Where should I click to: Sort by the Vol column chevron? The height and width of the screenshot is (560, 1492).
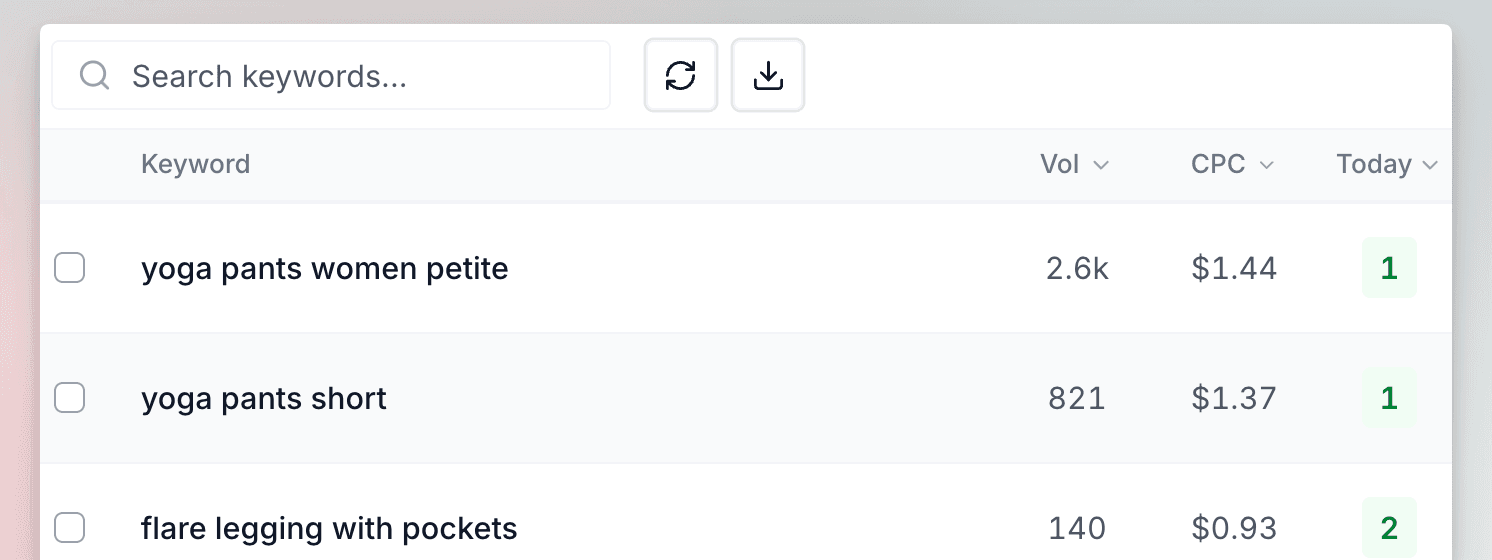tap(1101, 165)
